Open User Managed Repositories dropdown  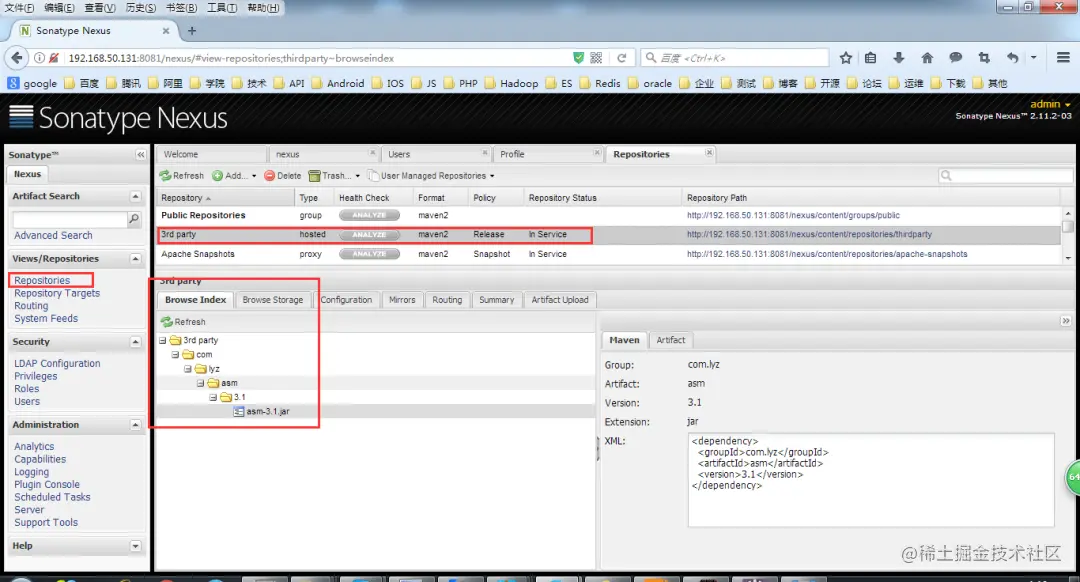pos(431,176)
